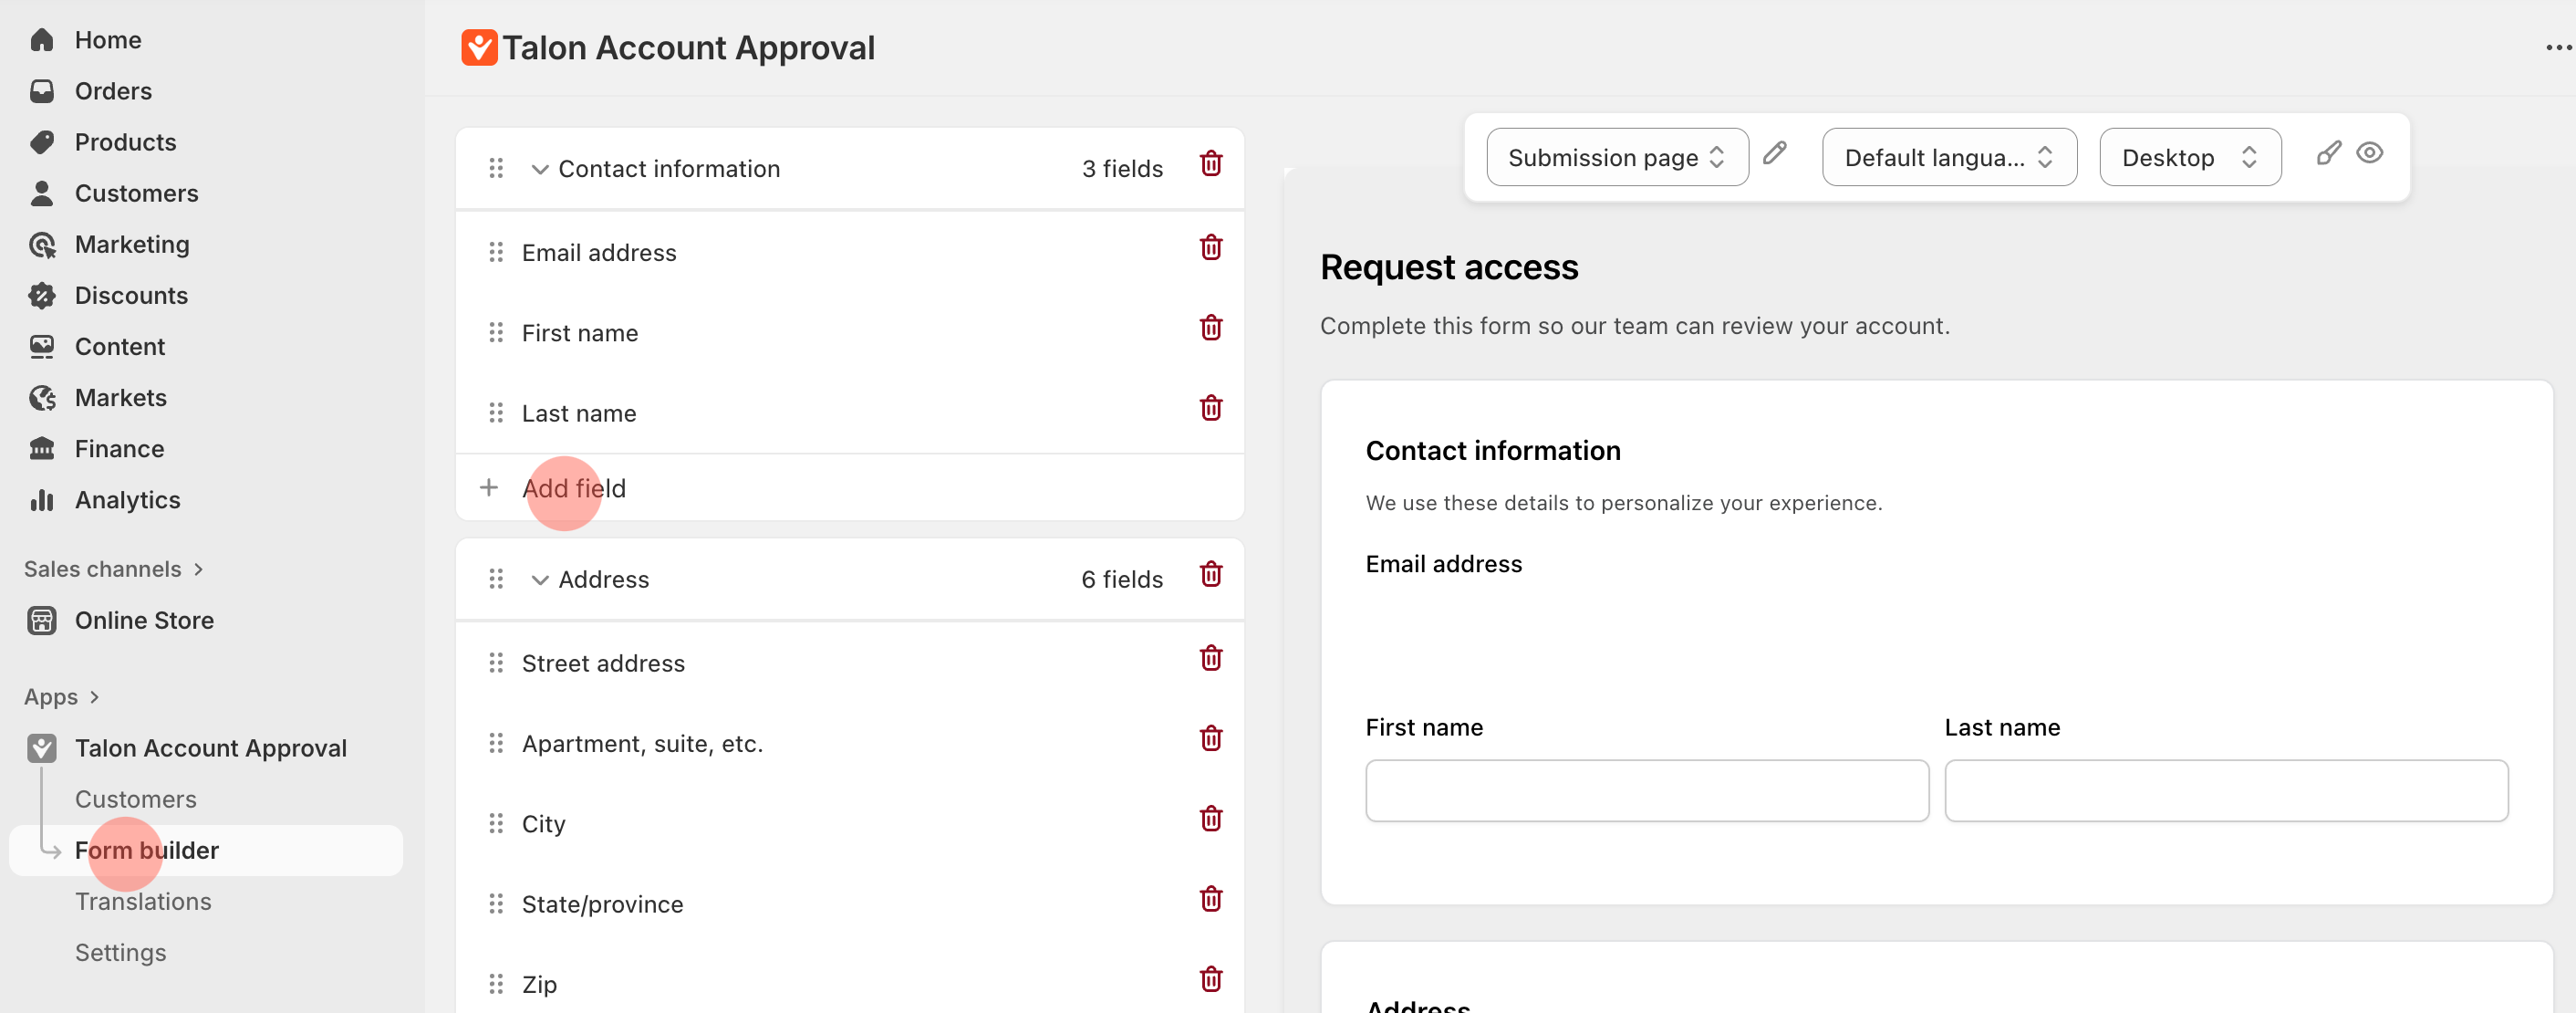Click the Marketing sidebar icon
This screenshot has height=1013, width=2576.
(43, 244)
